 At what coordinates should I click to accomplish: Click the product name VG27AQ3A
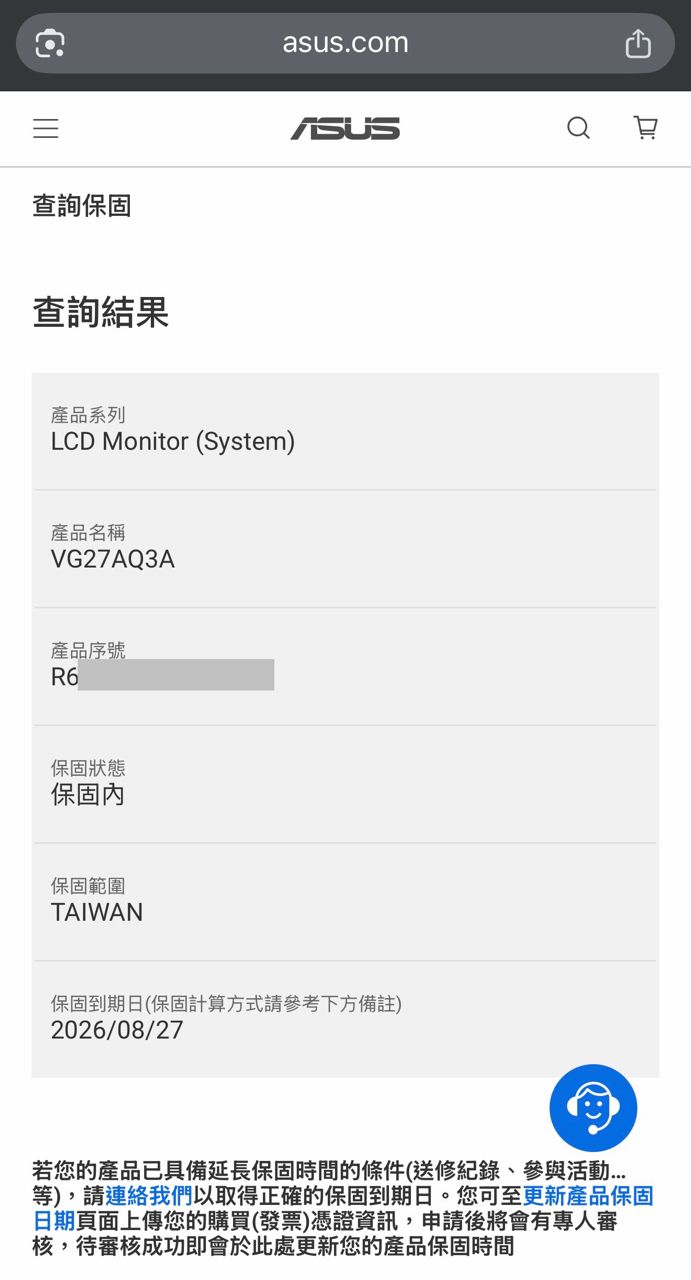point(113,559)
